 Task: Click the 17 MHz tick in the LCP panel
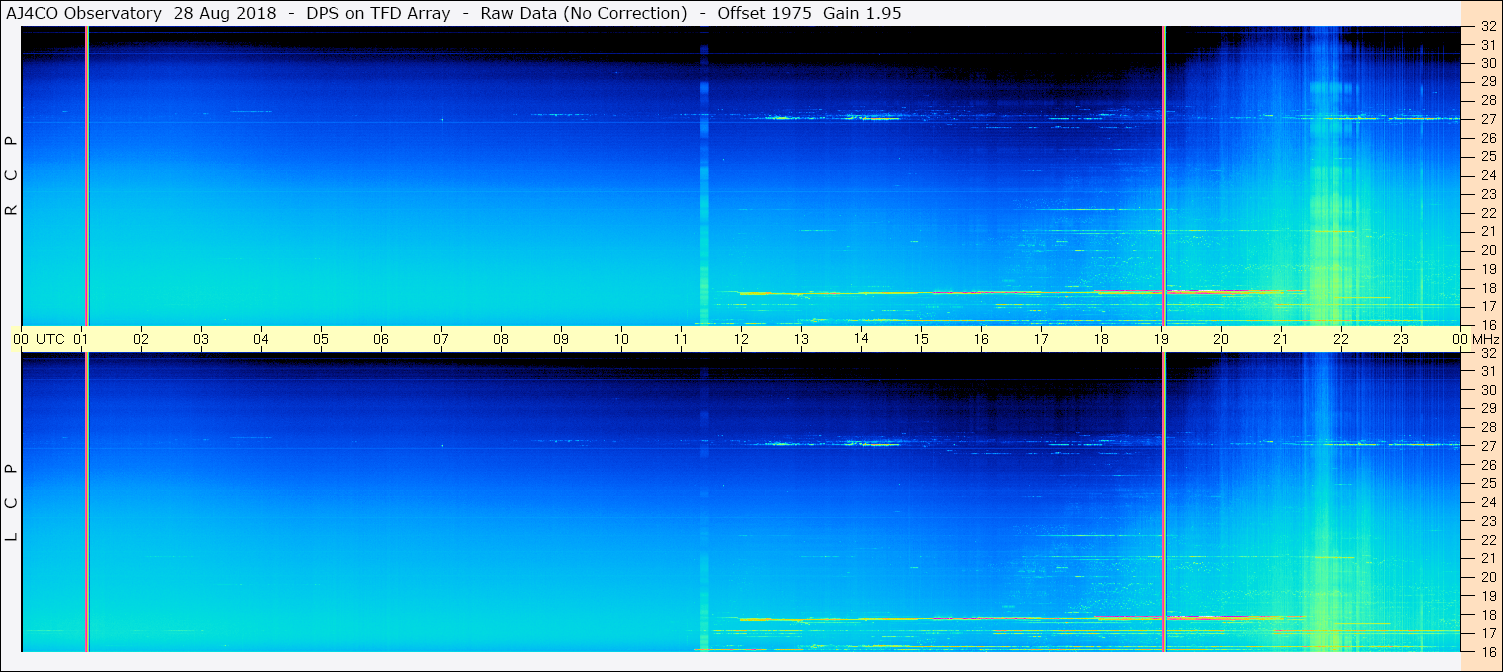point(1488,633)
